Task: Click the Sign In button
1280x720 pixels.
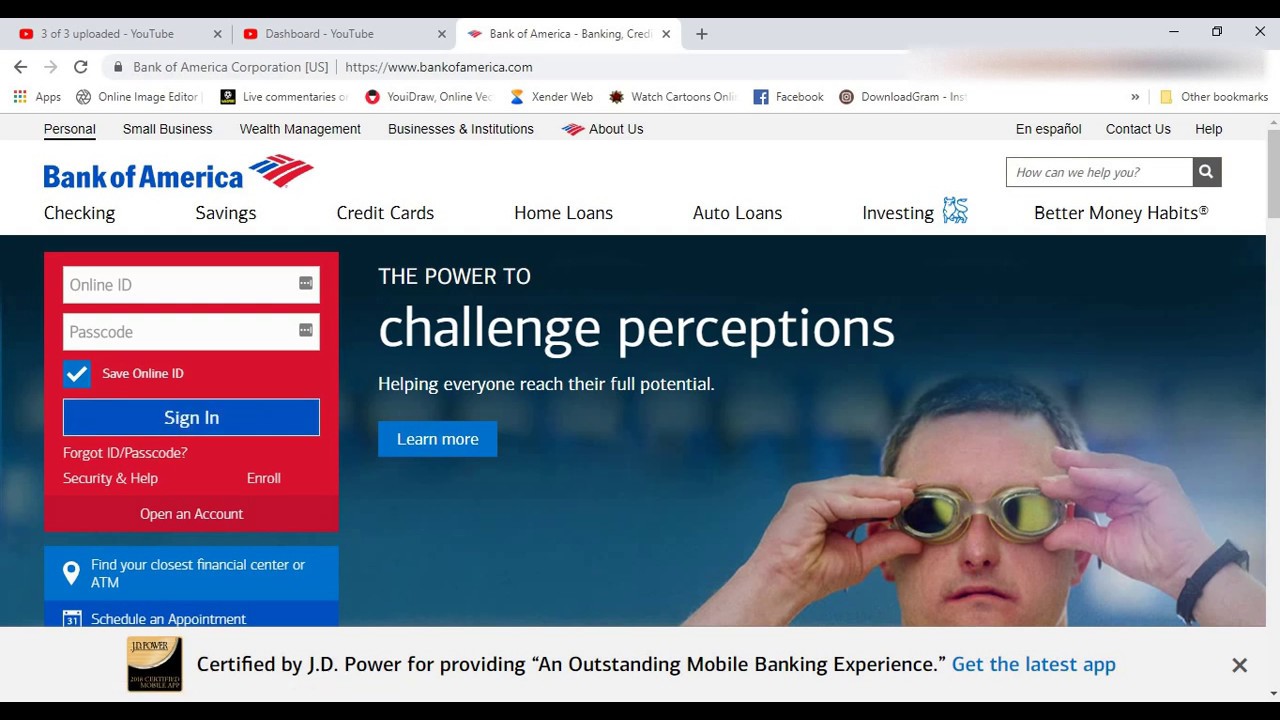Action: point(191,418)
